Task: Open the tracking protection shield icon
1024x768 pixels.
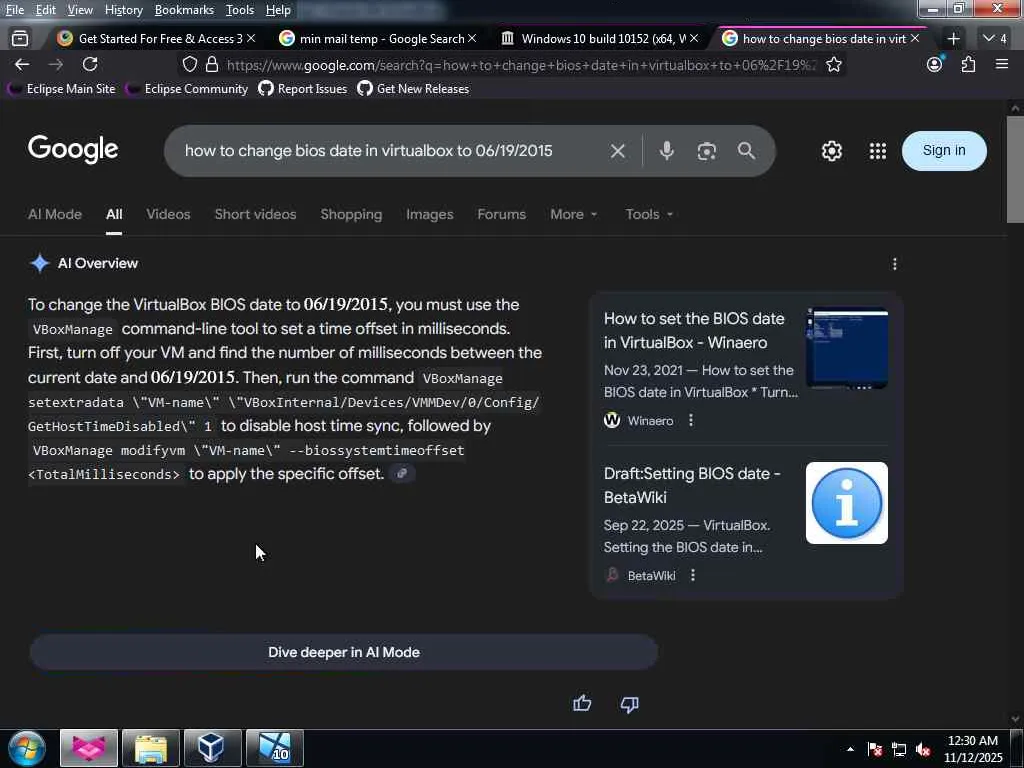Action: pos(189,64)
